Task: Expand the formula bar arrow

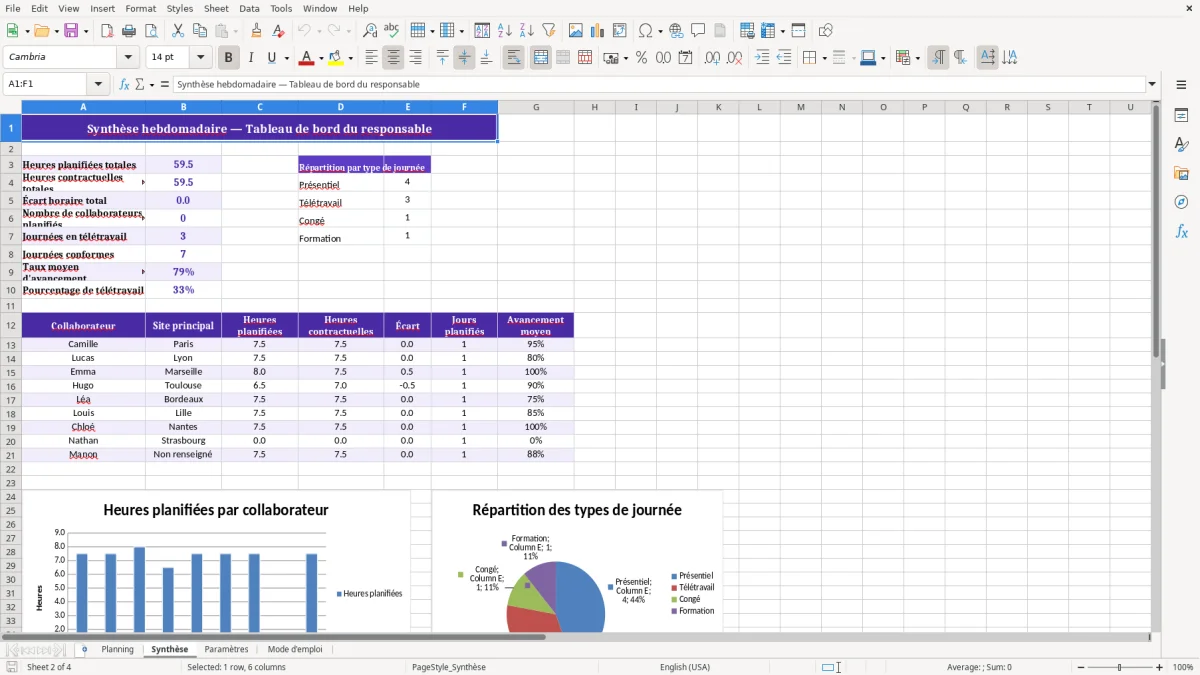Action: (1152, 85)
